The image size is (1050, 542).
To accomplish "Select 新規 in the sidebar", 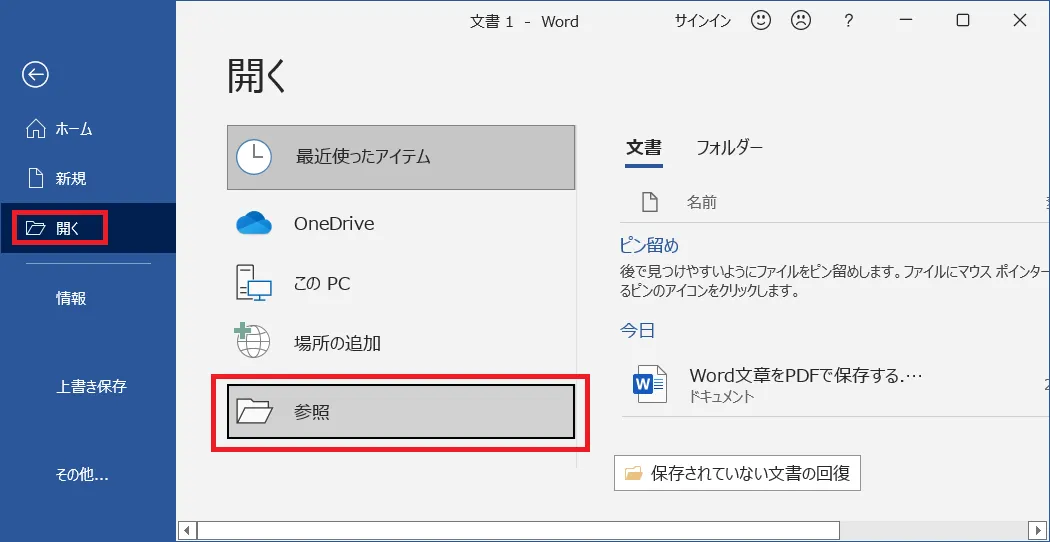I will tap(88, 179).
